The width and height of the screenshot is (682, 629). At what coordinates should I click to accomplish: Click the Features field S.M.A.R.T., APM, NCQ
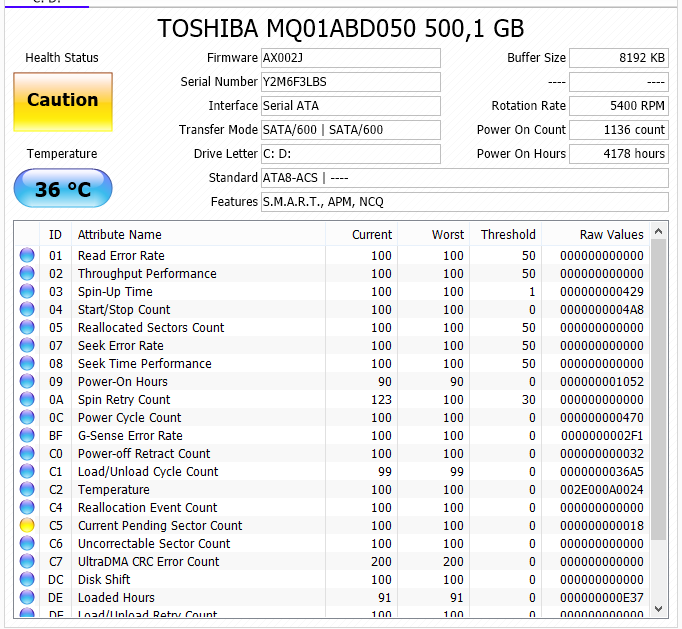pos(465,202)
